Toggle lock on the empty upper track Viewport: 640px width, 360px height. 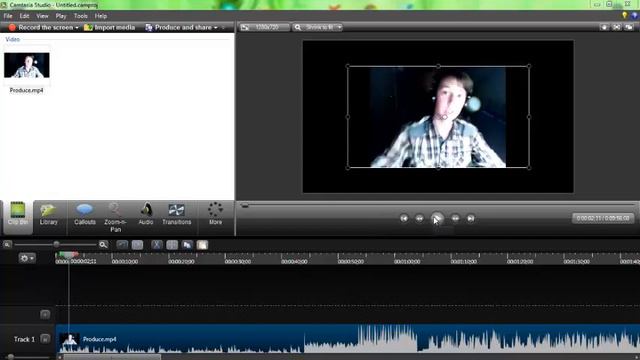coord(45,314)
